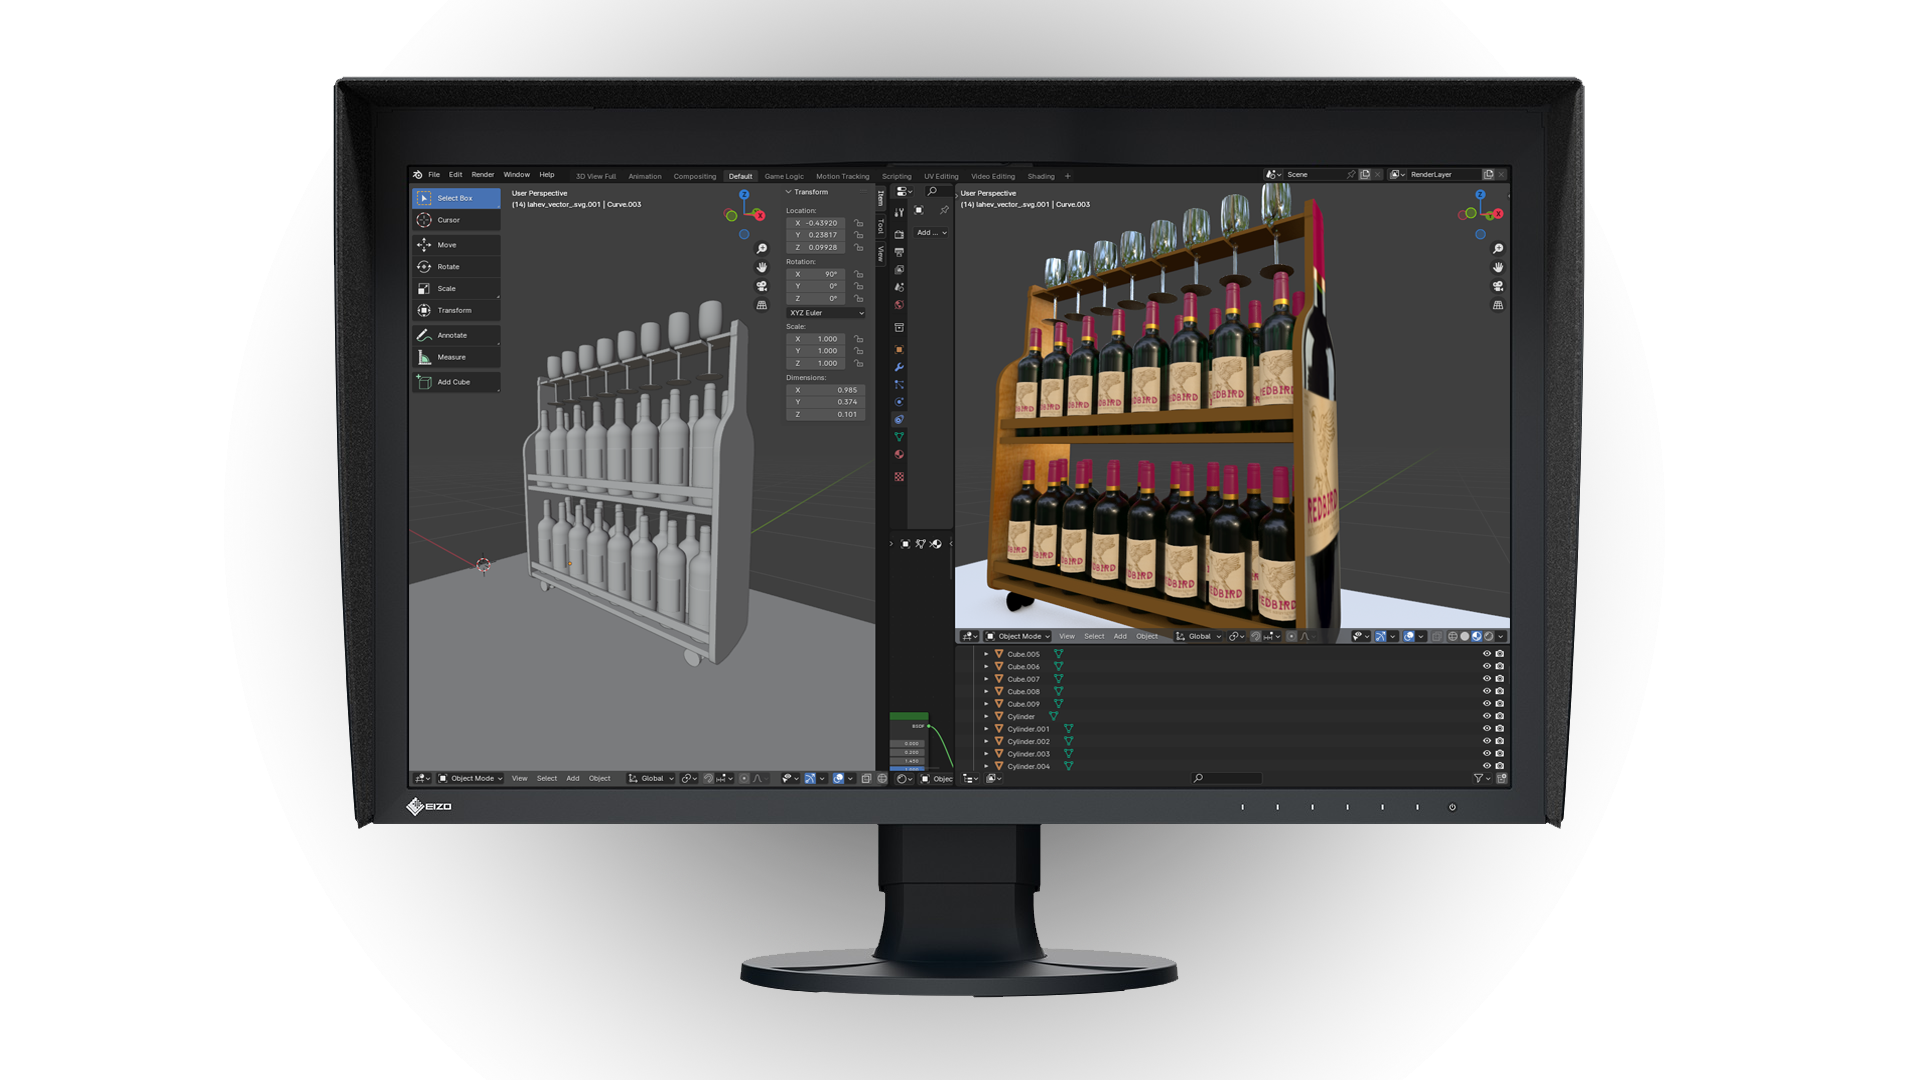Choose the Add Cube tool
Viewport: 1920px width, 1080px height.
pyautogui.click(x=452, y=382)
